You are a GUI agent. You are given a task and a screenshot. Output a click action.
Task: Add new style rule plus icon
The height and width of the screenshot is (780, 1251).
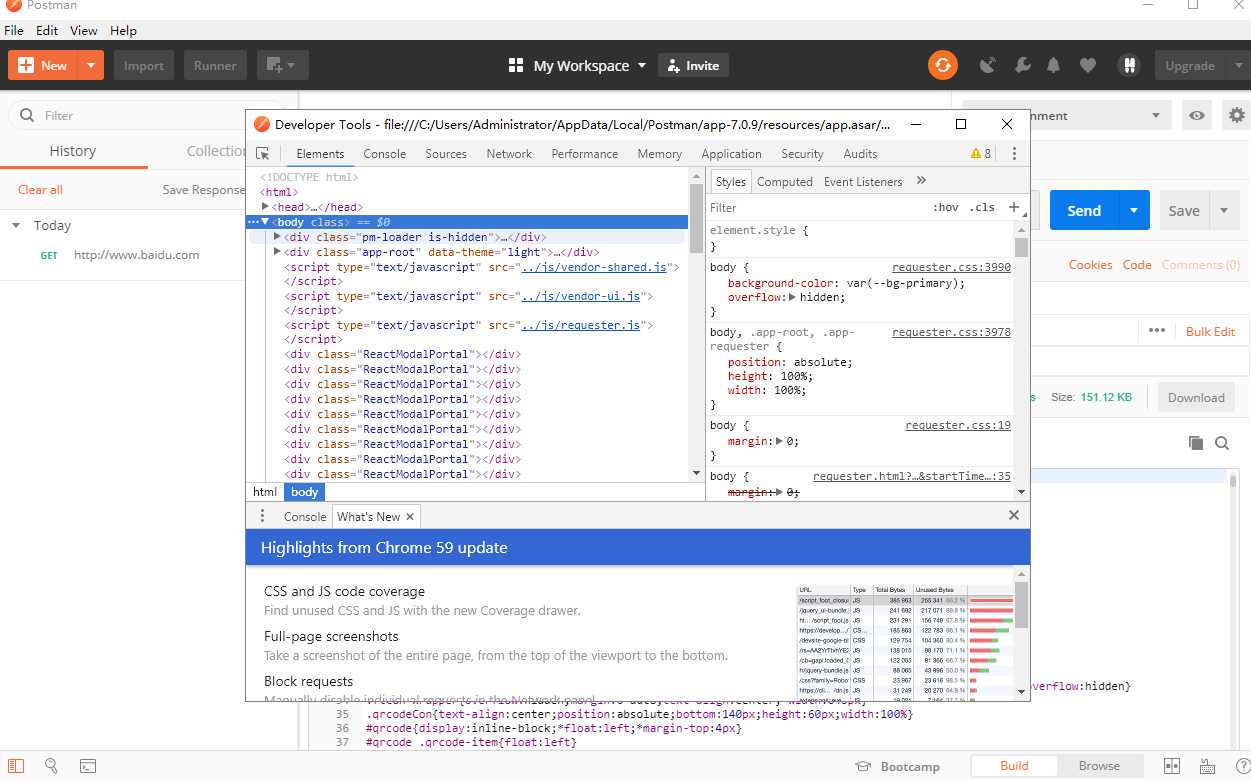pyautogui.click(x=1013, y=207)
